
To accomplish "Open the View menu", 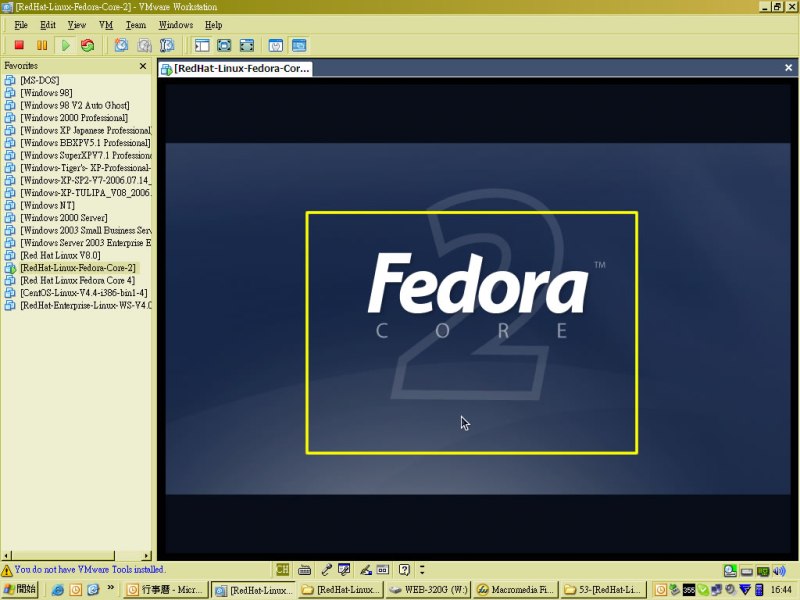I will click(77, 25).
